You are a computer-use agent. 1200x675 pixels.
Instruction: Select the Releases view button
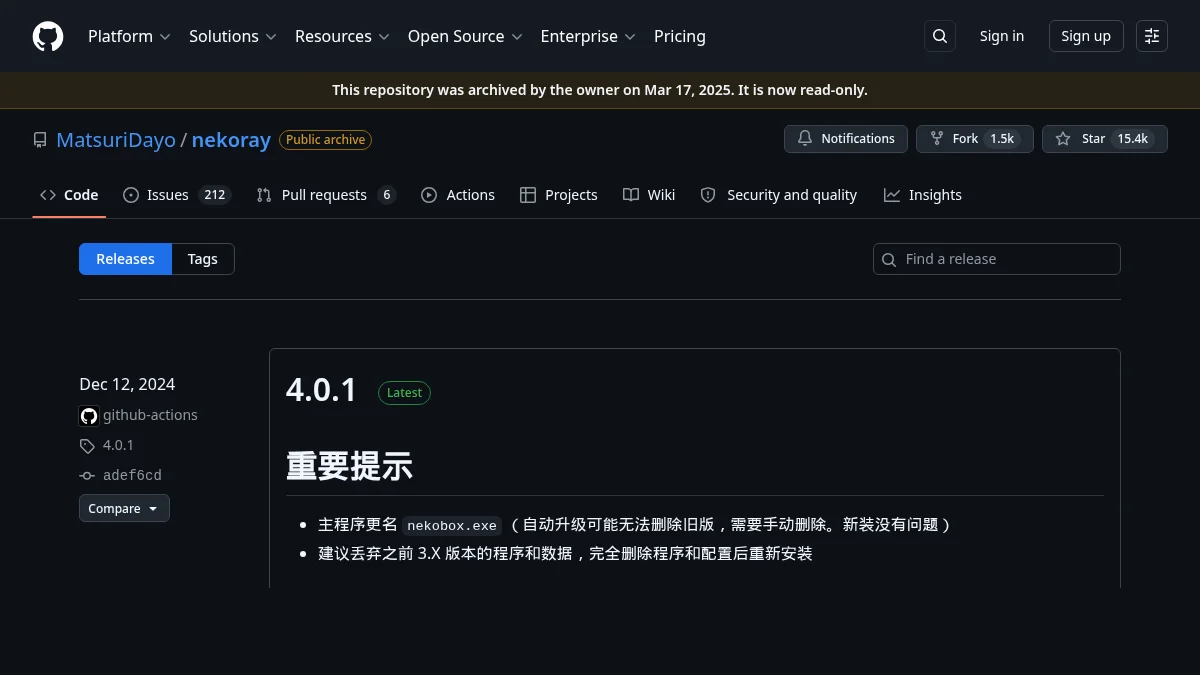point(125,259)
